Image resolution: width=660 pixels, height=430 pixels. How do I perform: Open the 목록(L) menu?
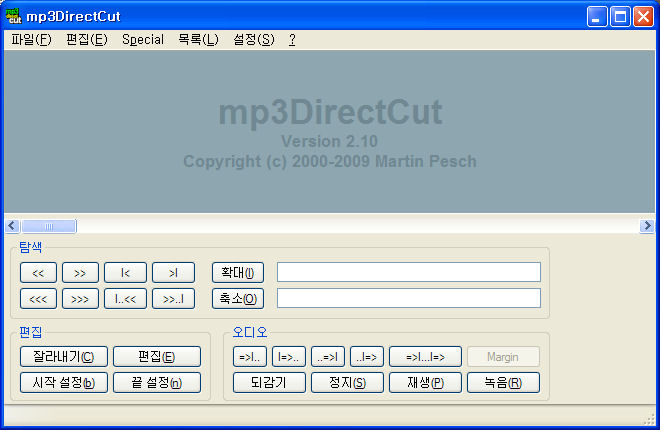pyautogui.click(x=198, y=40)
